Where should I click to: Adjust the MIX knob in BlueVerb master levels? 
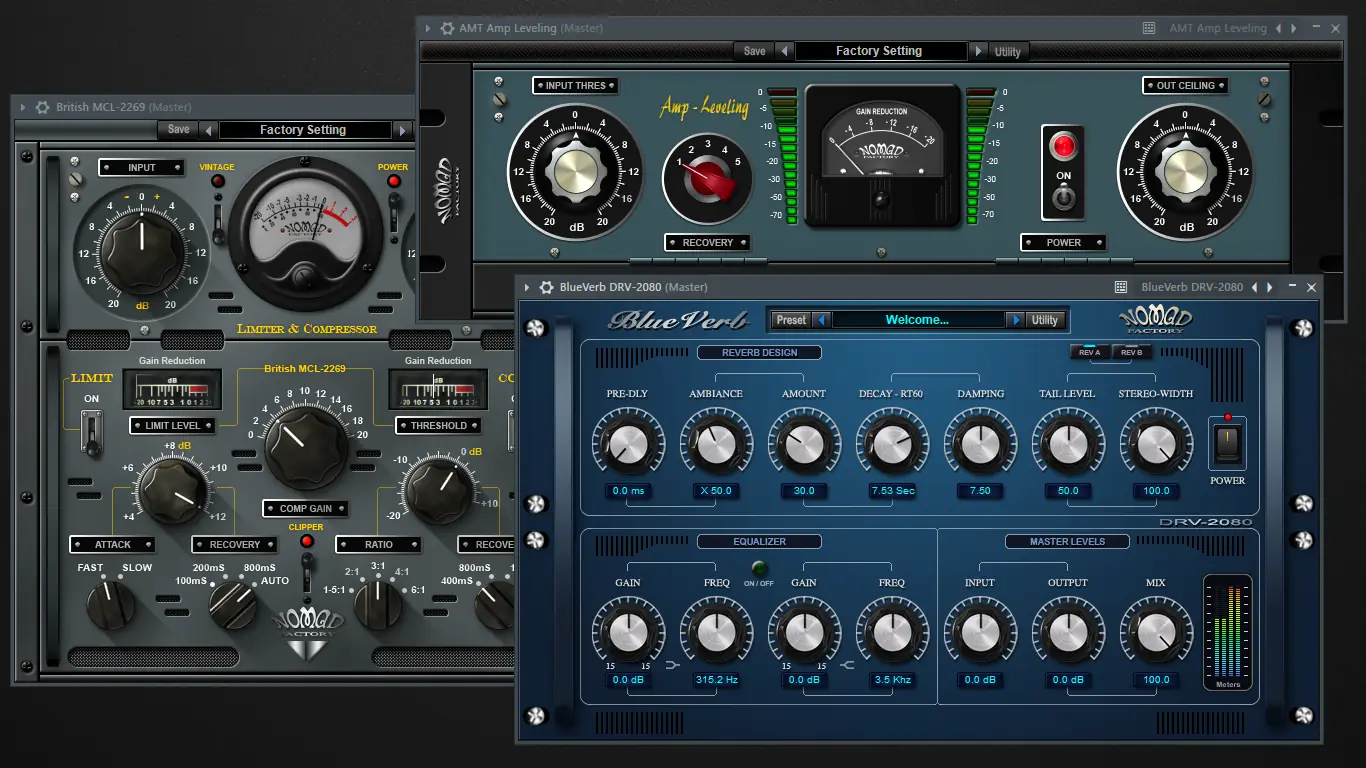1156,632
